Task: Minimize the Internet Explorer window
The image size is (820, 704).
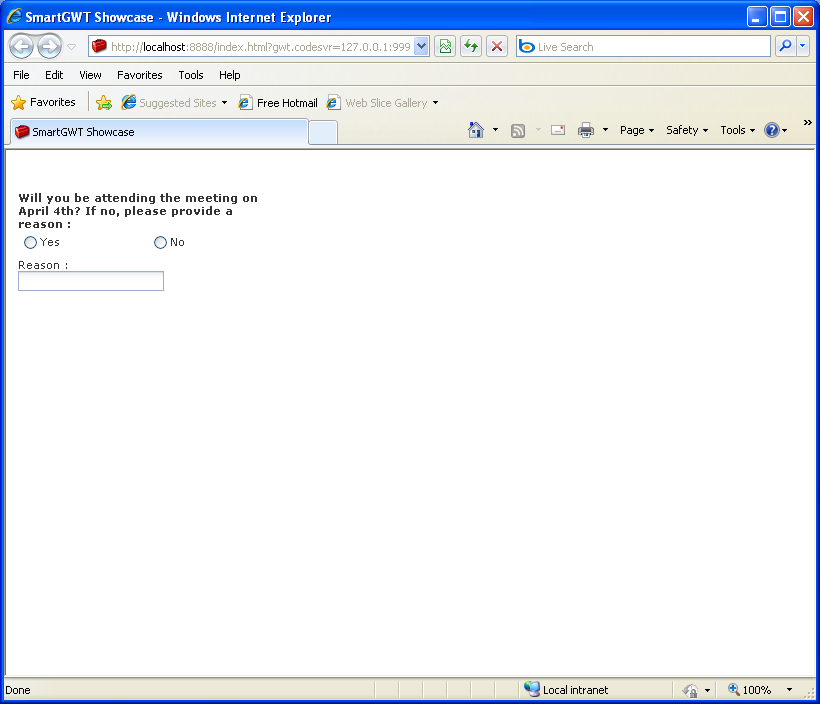Action: (757, 17)
